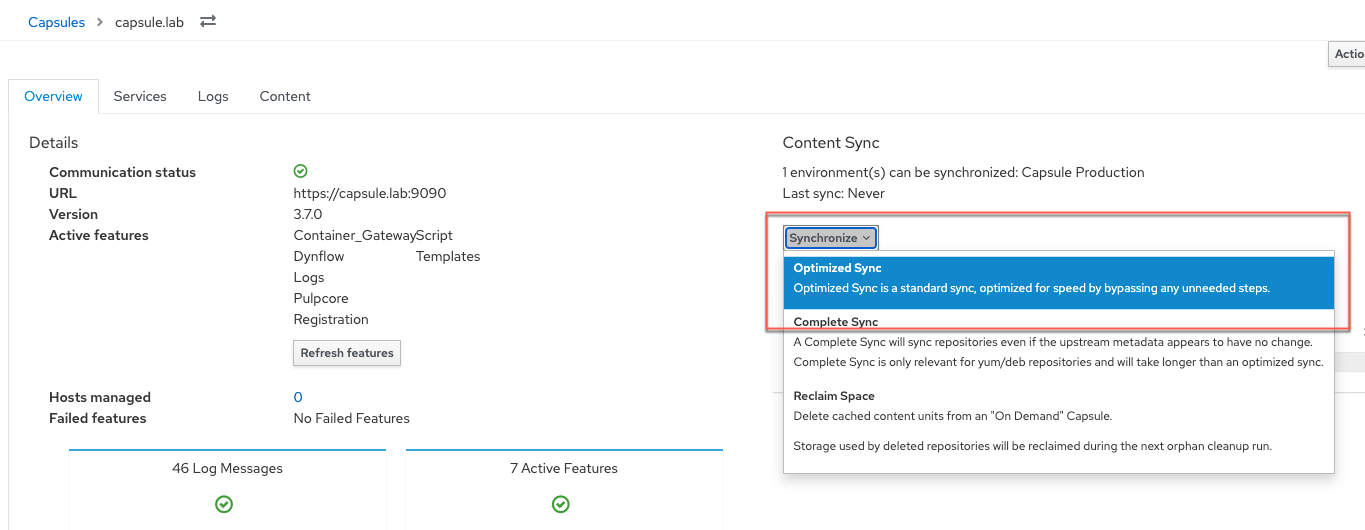
Task: Open the Services tab
Action: (140, 97)
